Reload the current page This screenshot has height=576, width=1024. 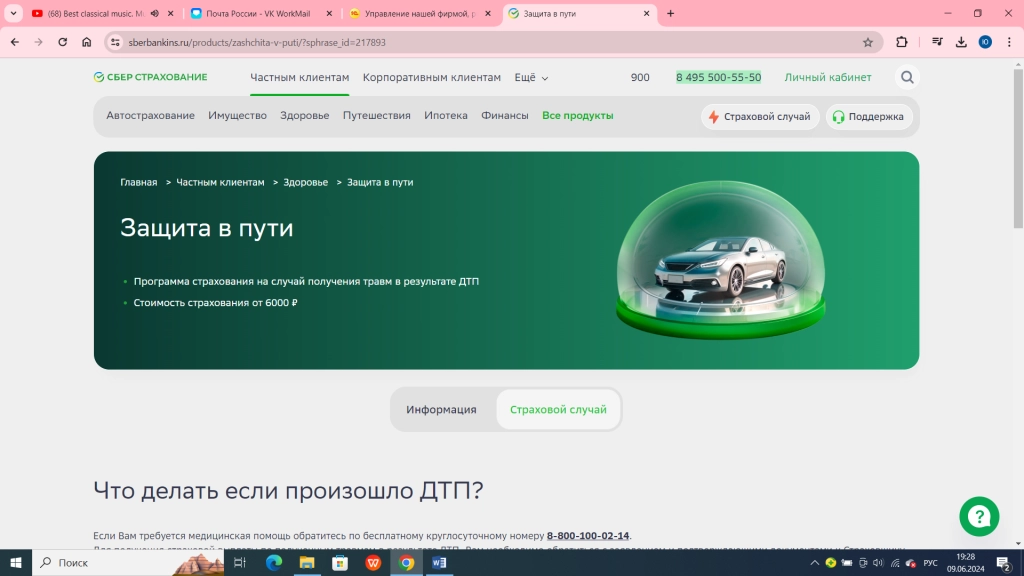pyautogui.click(x=63, y=42)
